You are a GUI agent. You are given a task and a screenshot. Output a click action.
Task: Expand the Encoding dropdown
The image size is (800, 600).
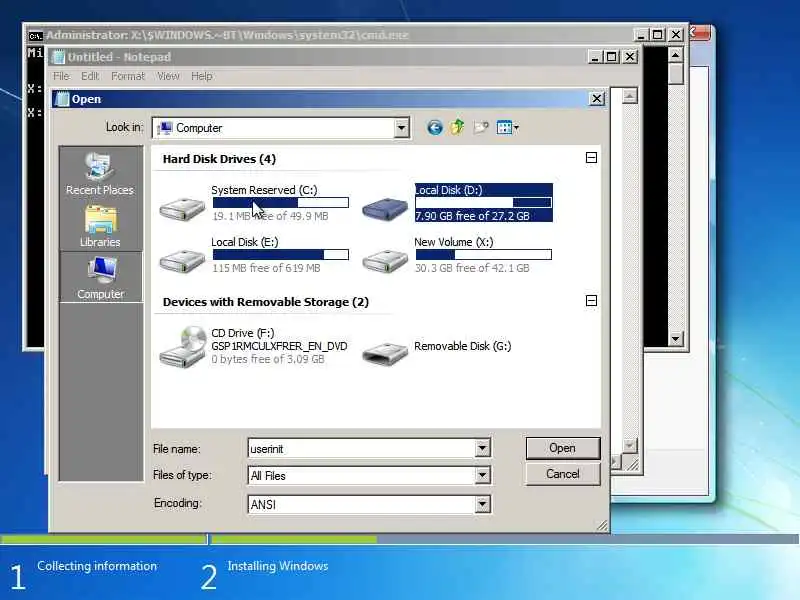click(482, 504)
